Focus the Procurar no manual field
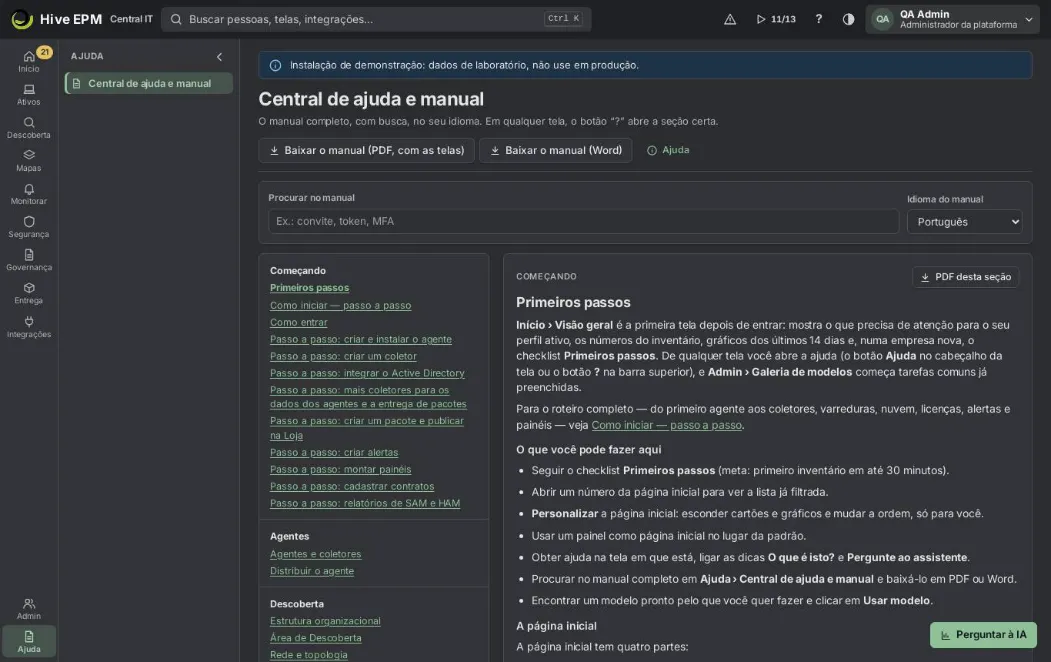1051x662 pixels. pyautogui.click(x=583, y=222)
